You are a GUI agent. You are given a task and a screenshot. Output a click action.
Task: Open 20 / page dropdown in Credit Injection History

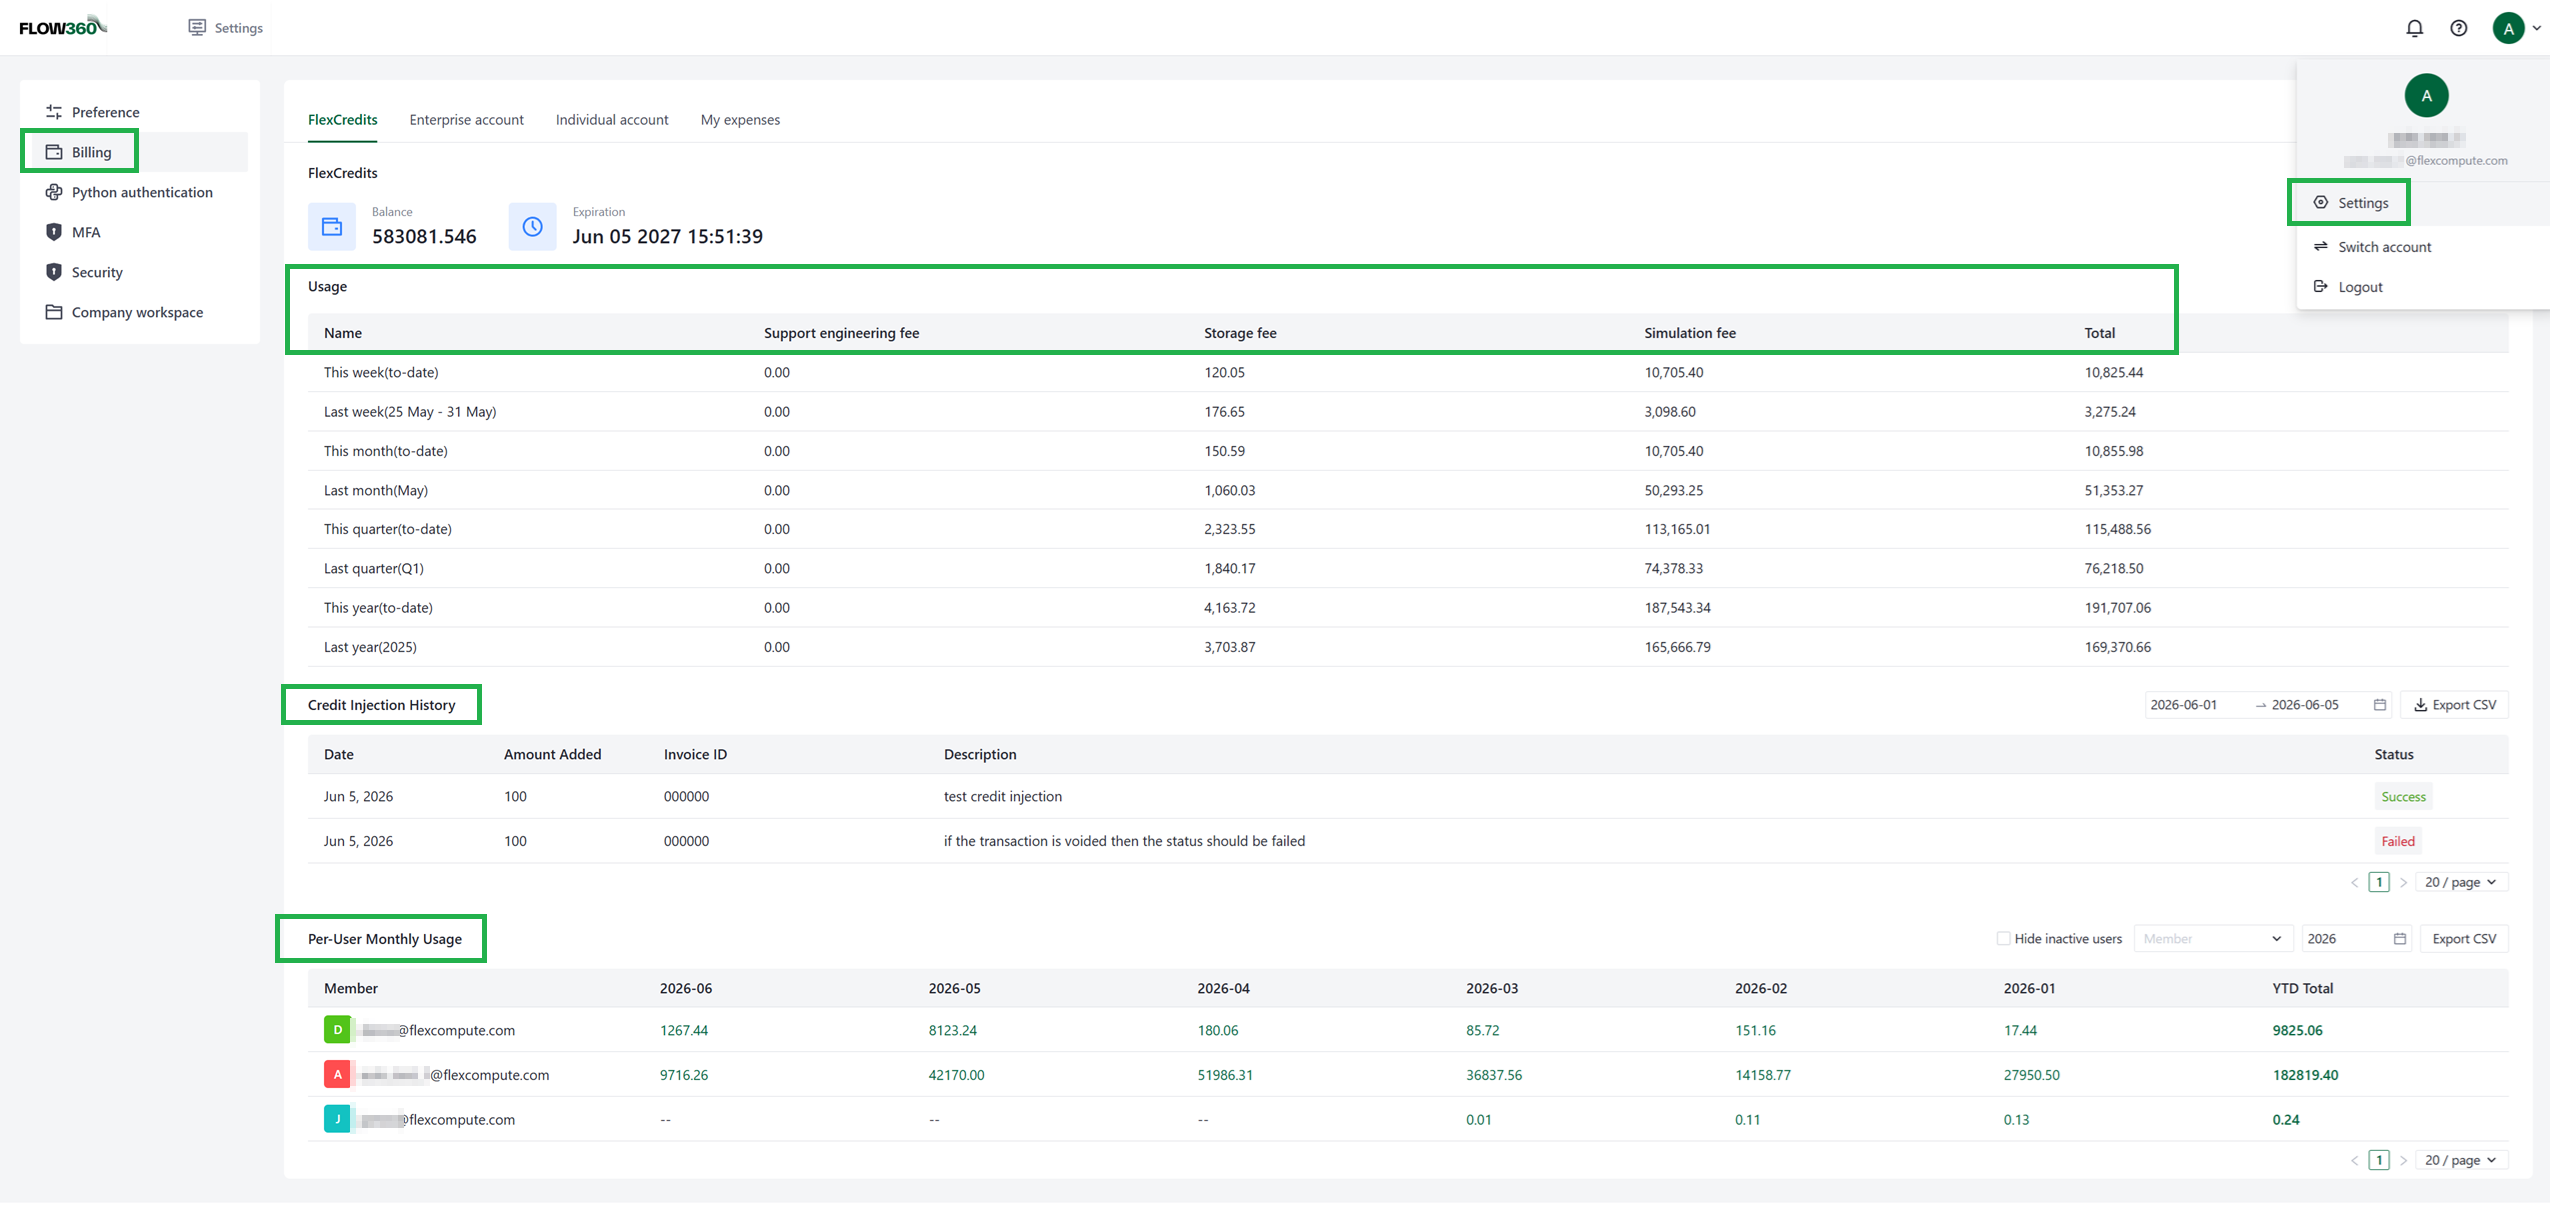(x=2461, y=882)
